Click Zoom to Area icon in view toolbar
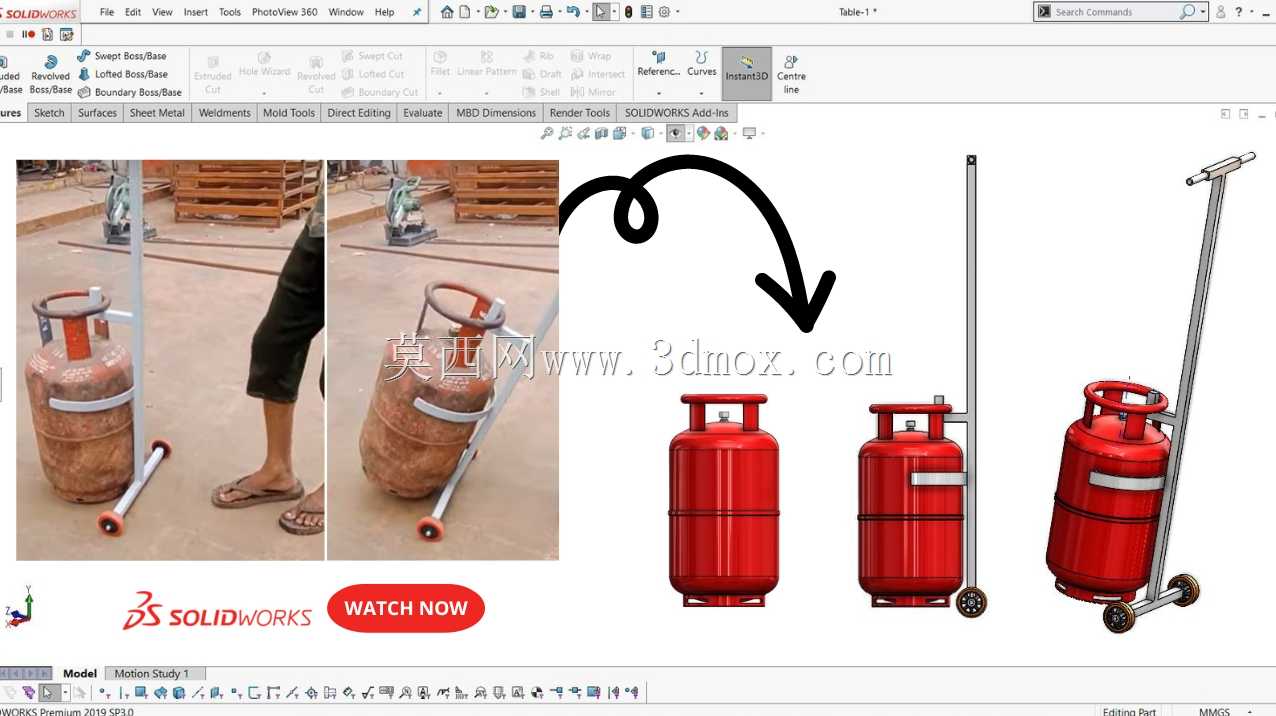The image size is (1276, 716). (565, 133)
